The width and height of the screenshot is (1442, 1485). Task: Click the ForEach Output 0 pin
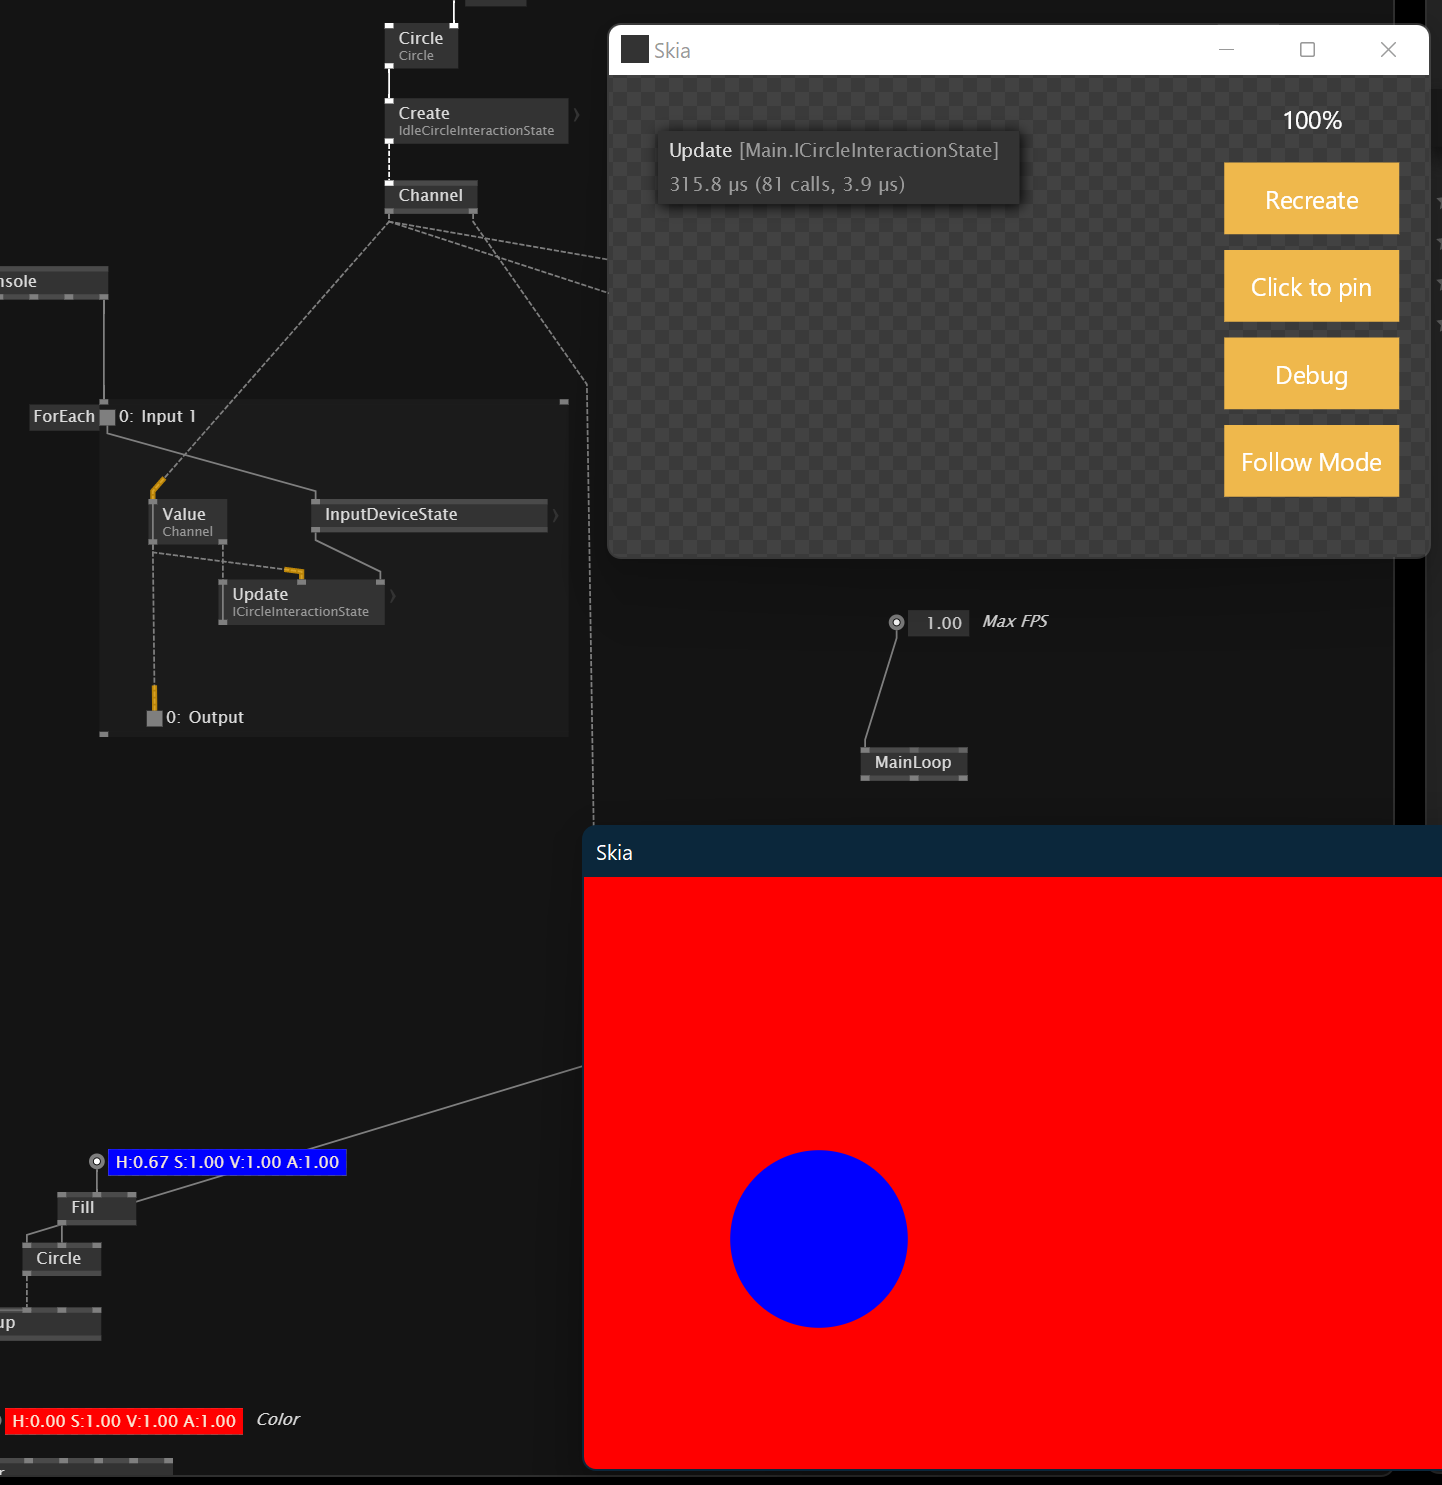tap(154, 718)
